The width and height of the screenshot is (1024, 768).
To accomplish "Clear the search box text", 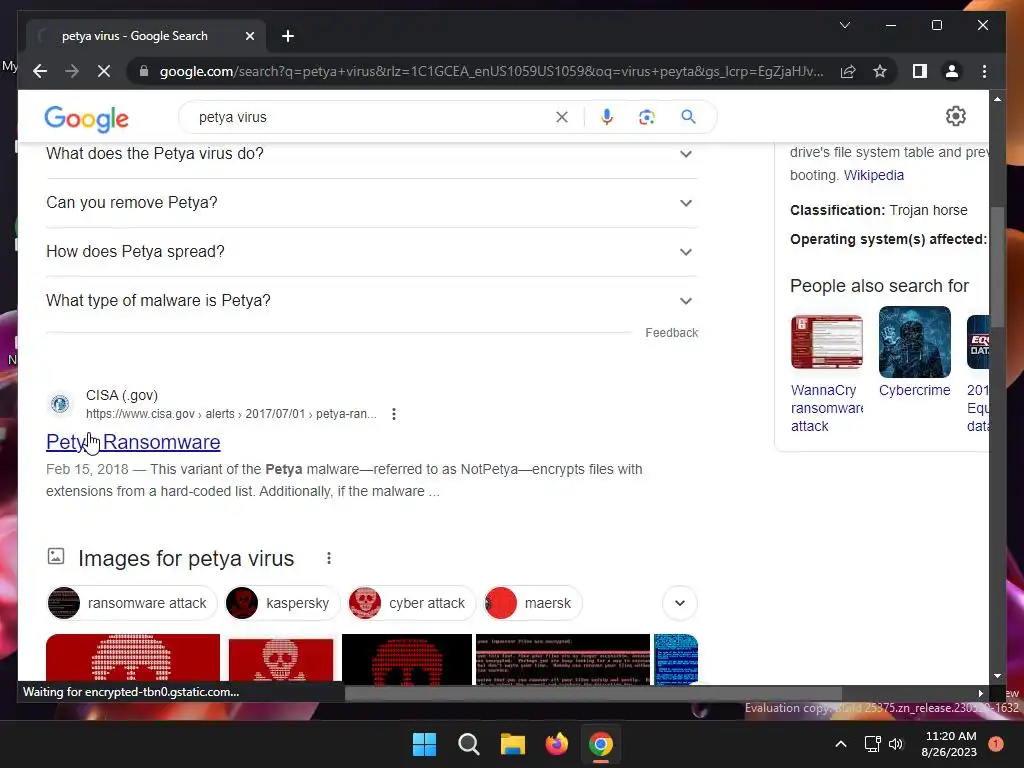I will tap(562, 118).
